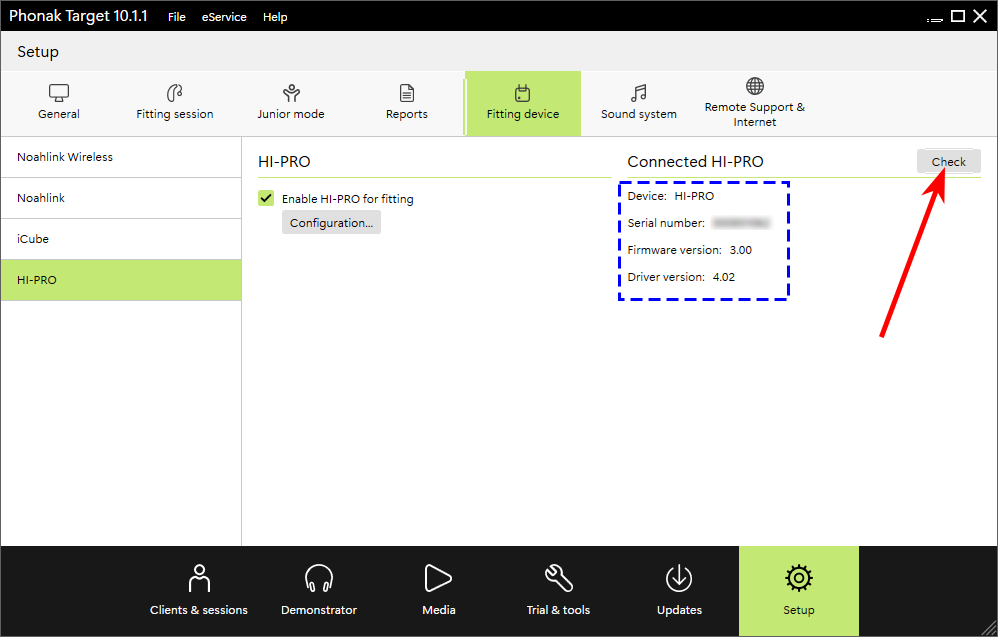Select the Sound system music note icon
This screenshot has width=998, height=637.
click(639, 94)
